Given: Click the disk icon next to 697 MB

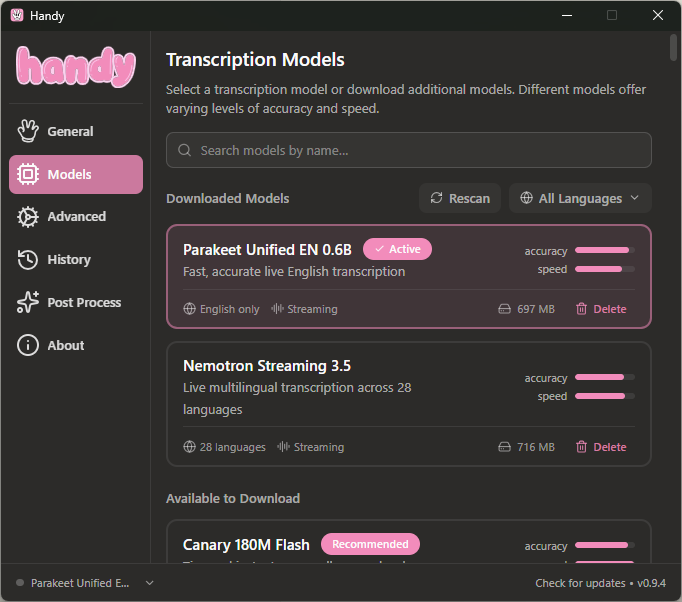Looking at the screenshot, I should (x=504, y=309).
